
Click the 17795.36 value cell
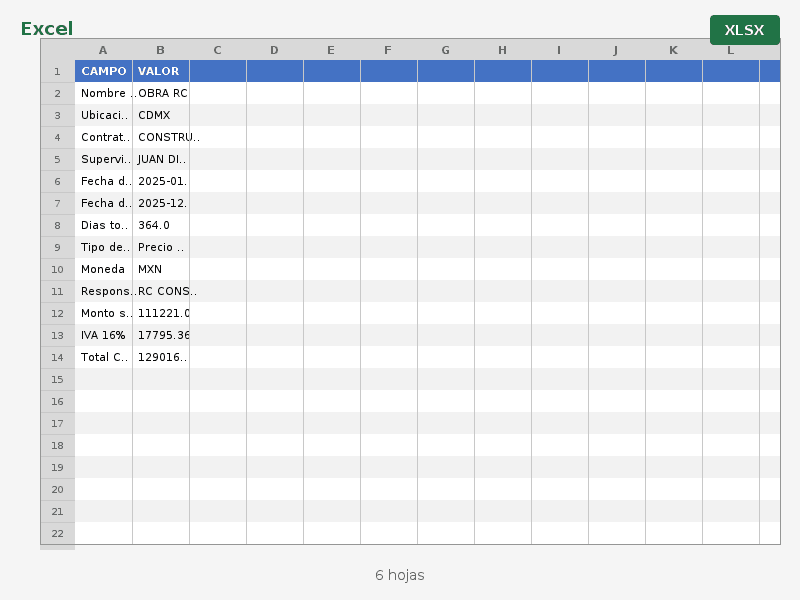(x=160, y=335)
